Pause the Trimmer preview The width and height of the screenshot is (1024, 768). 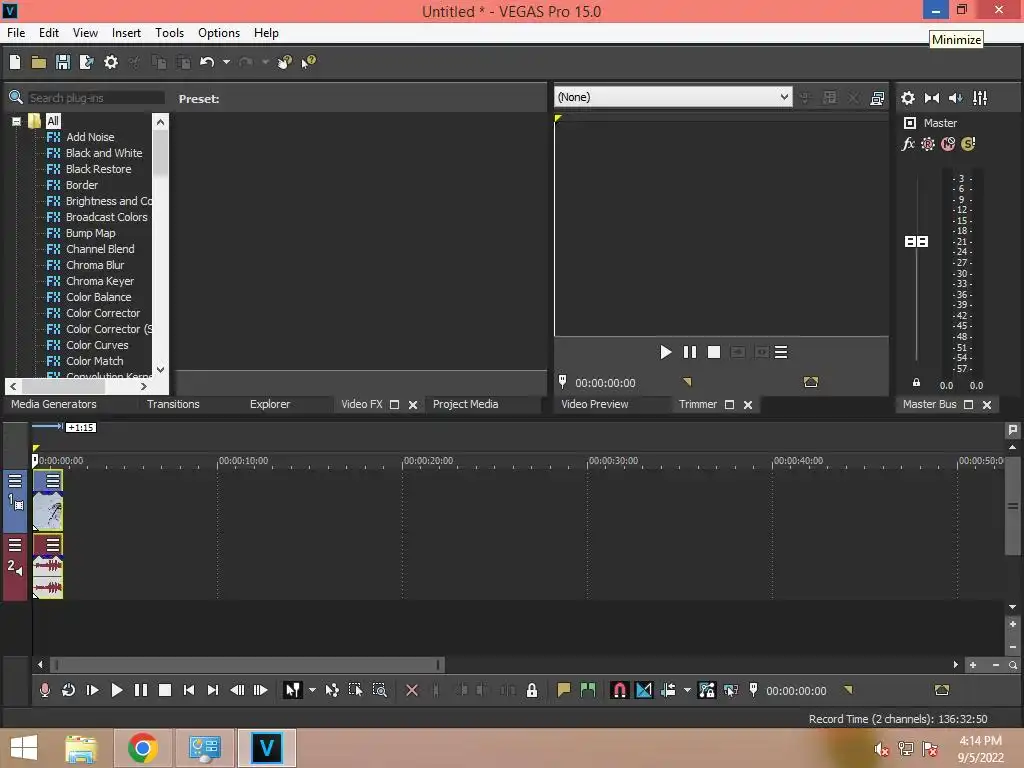pos(690,353)
